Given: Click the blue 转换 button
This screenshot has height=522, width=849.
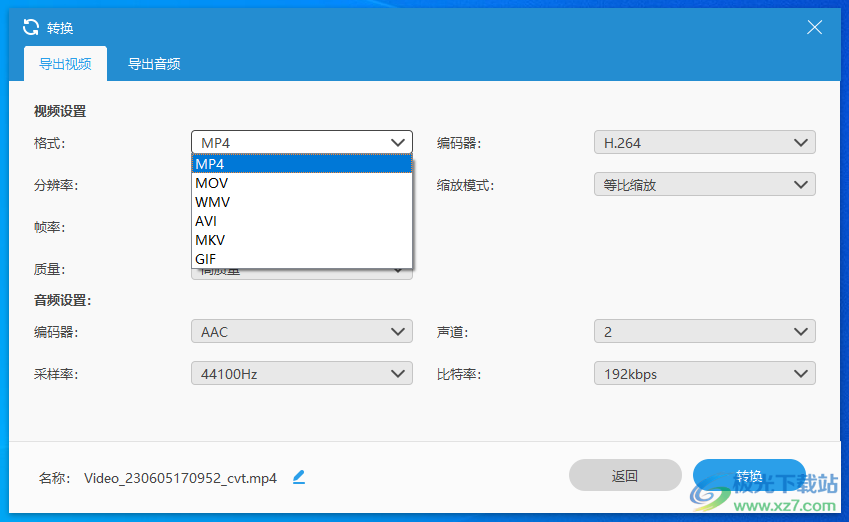Looking at the screenshot, I should pyautogui.click(x=749, y=475).
